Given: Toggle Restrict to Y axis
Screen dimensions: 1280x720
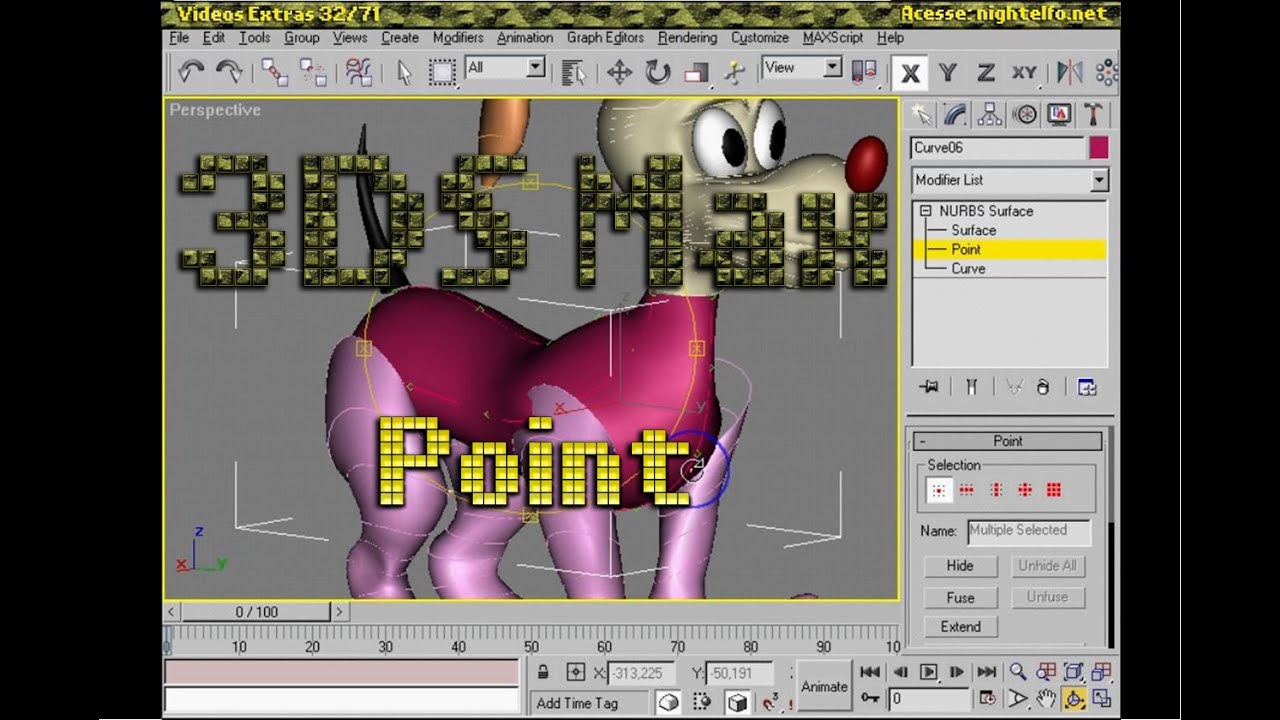Looking at the screenshot, I should point(948,72).
